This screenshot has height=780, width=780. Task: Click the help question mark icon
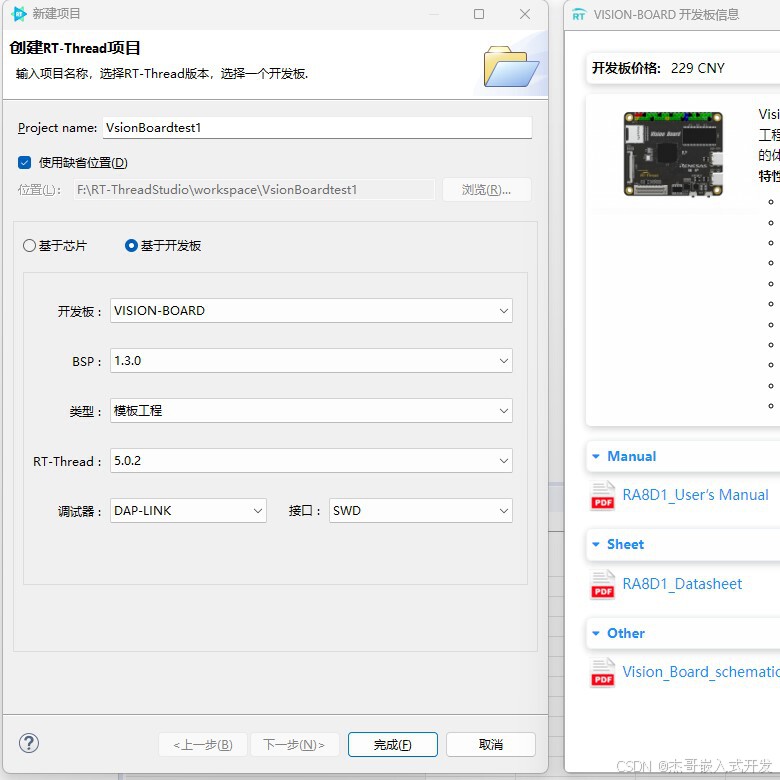(x=29, y=743)
